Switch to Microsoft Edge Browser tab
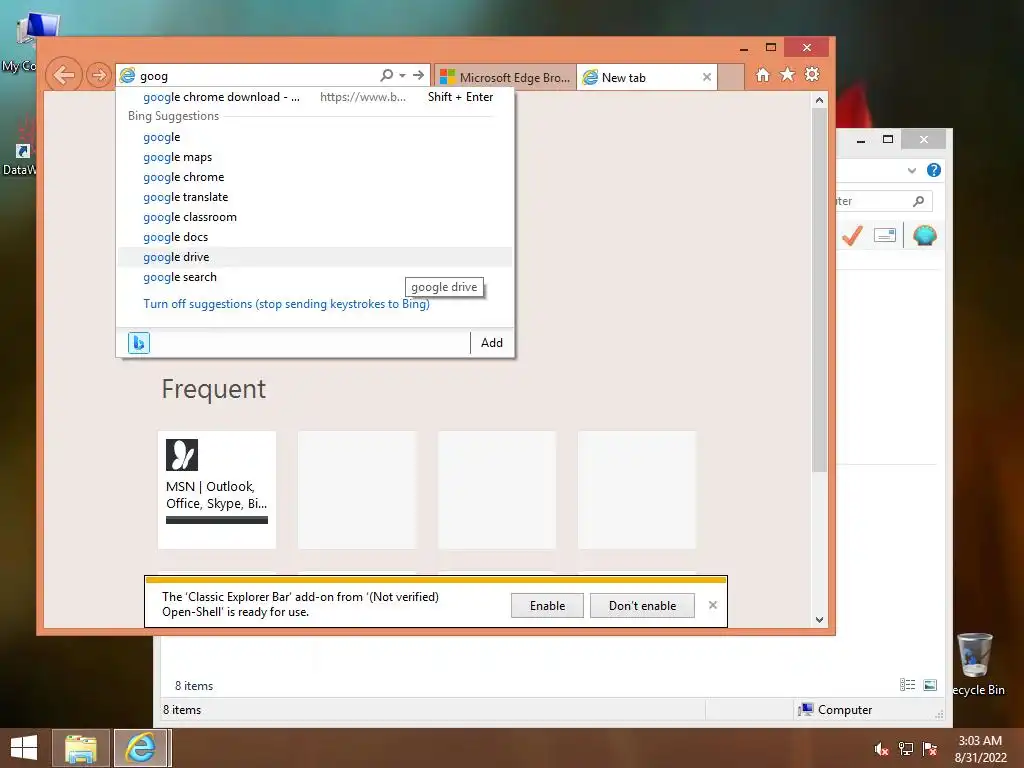1024x768 pixels. point(505,77)
